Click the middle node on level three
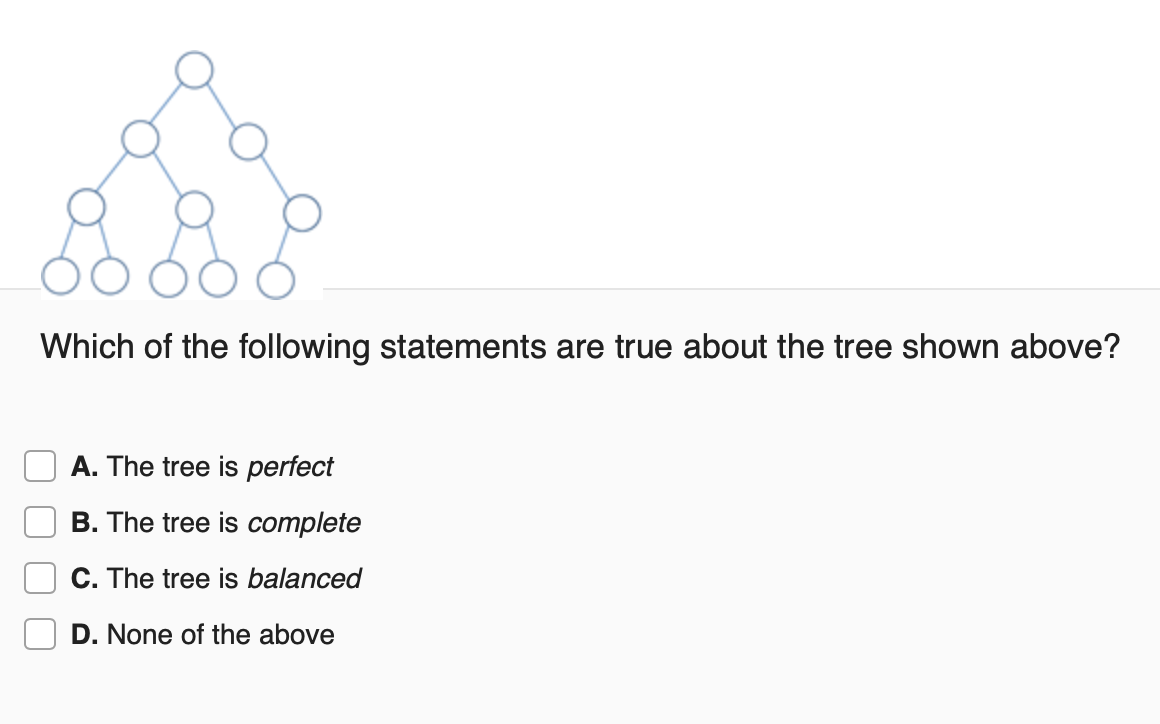Image resolution: width=1160 pixels, height=724 pixels. (x=195, y=210)
